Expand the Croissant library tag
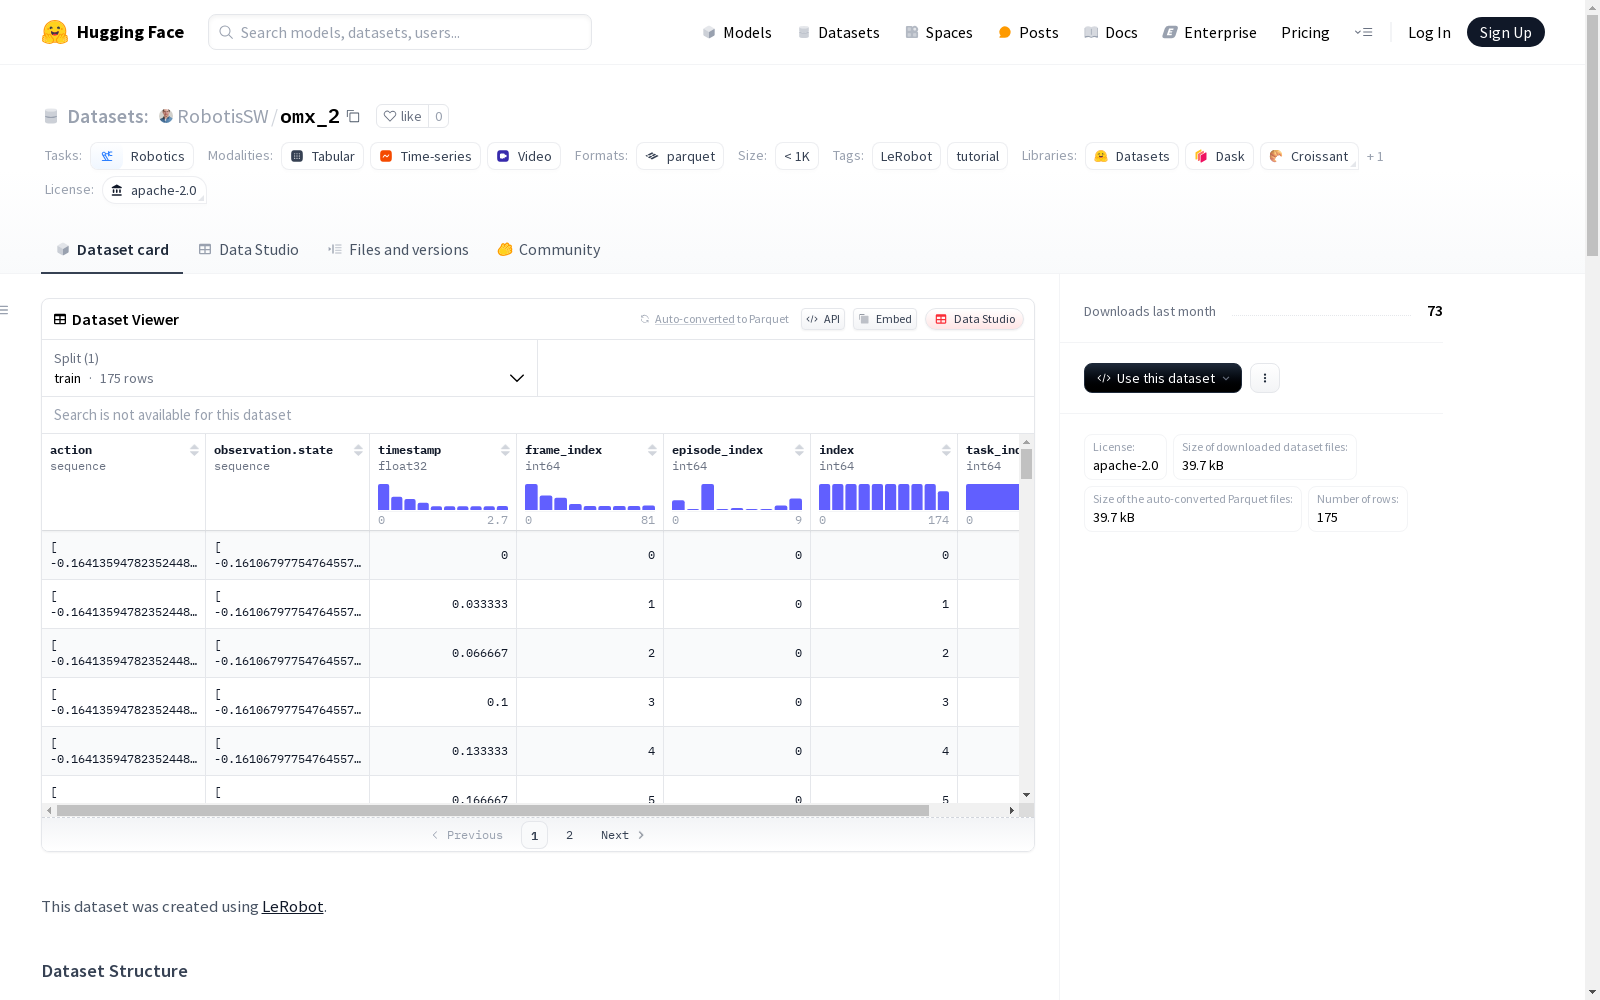 point(1309,156)
